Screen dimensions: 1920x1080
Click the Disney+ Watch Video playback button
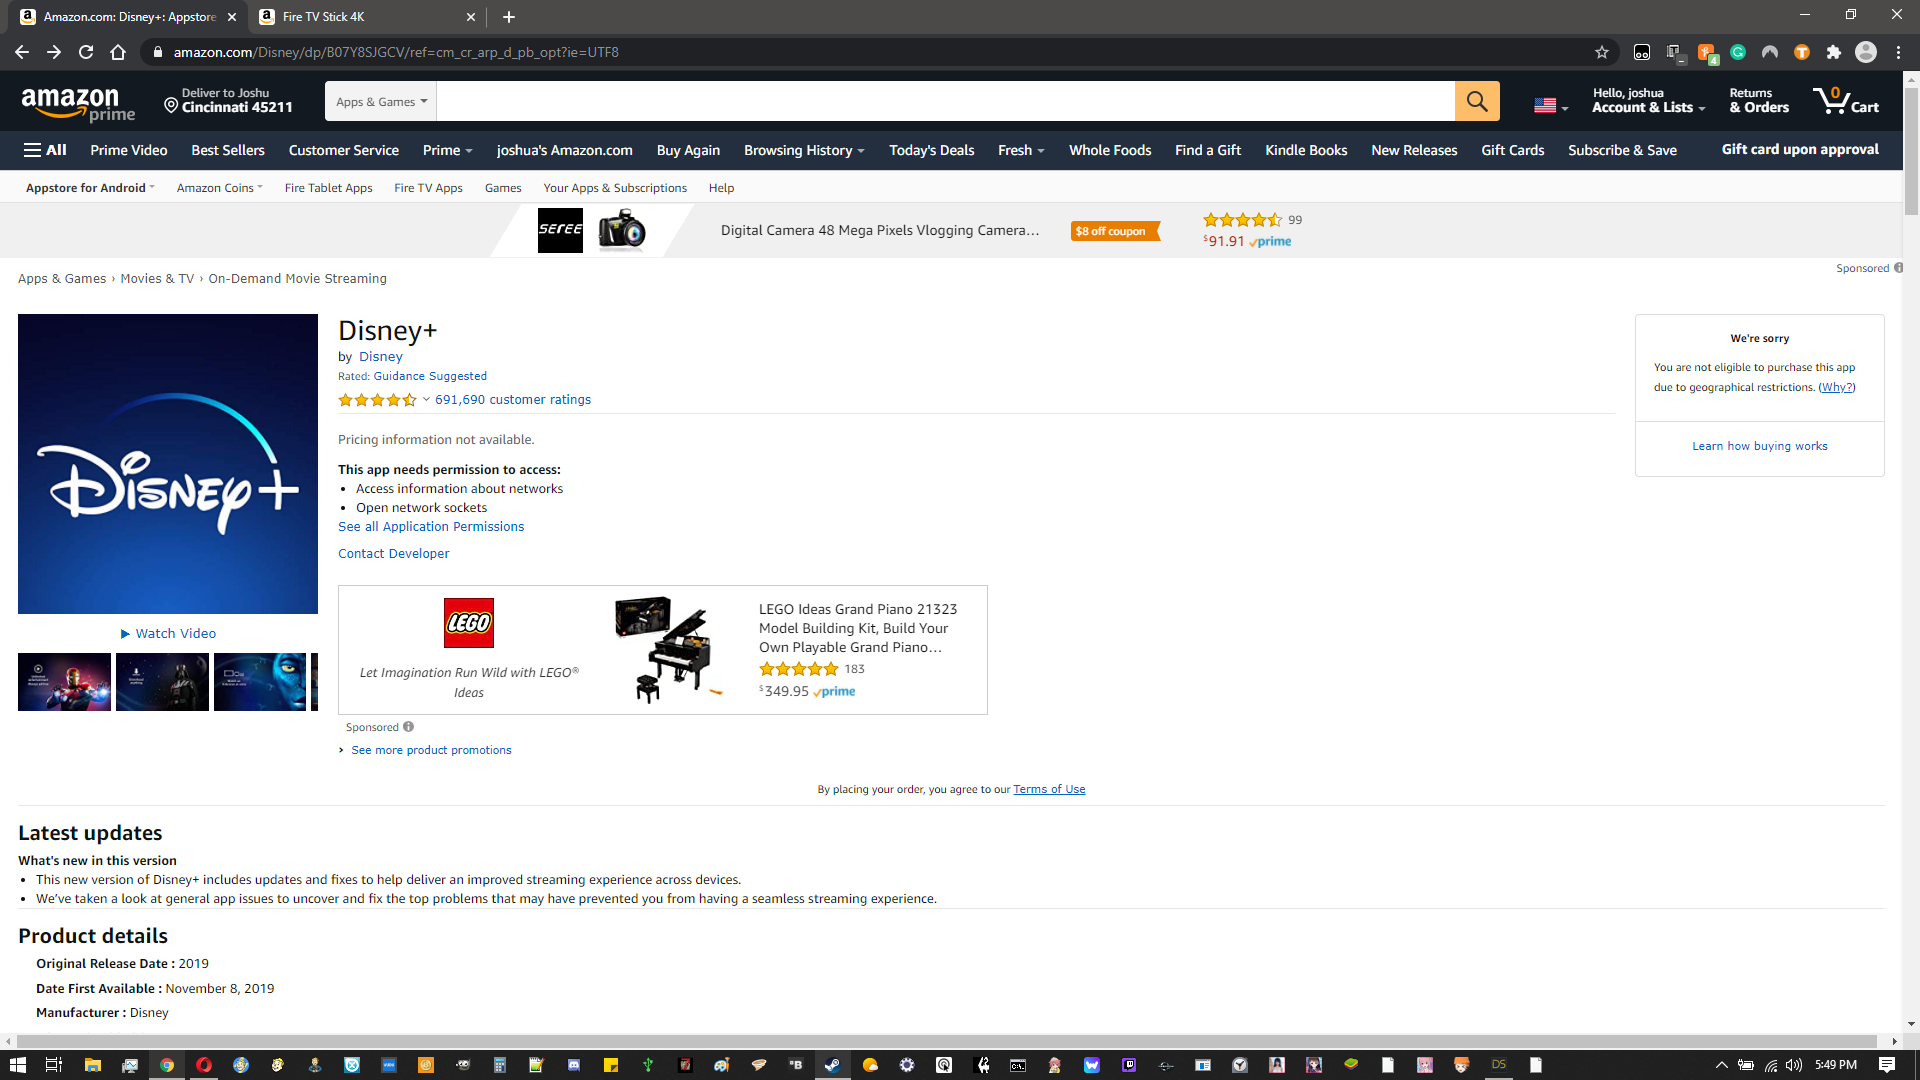pos(167,633)
